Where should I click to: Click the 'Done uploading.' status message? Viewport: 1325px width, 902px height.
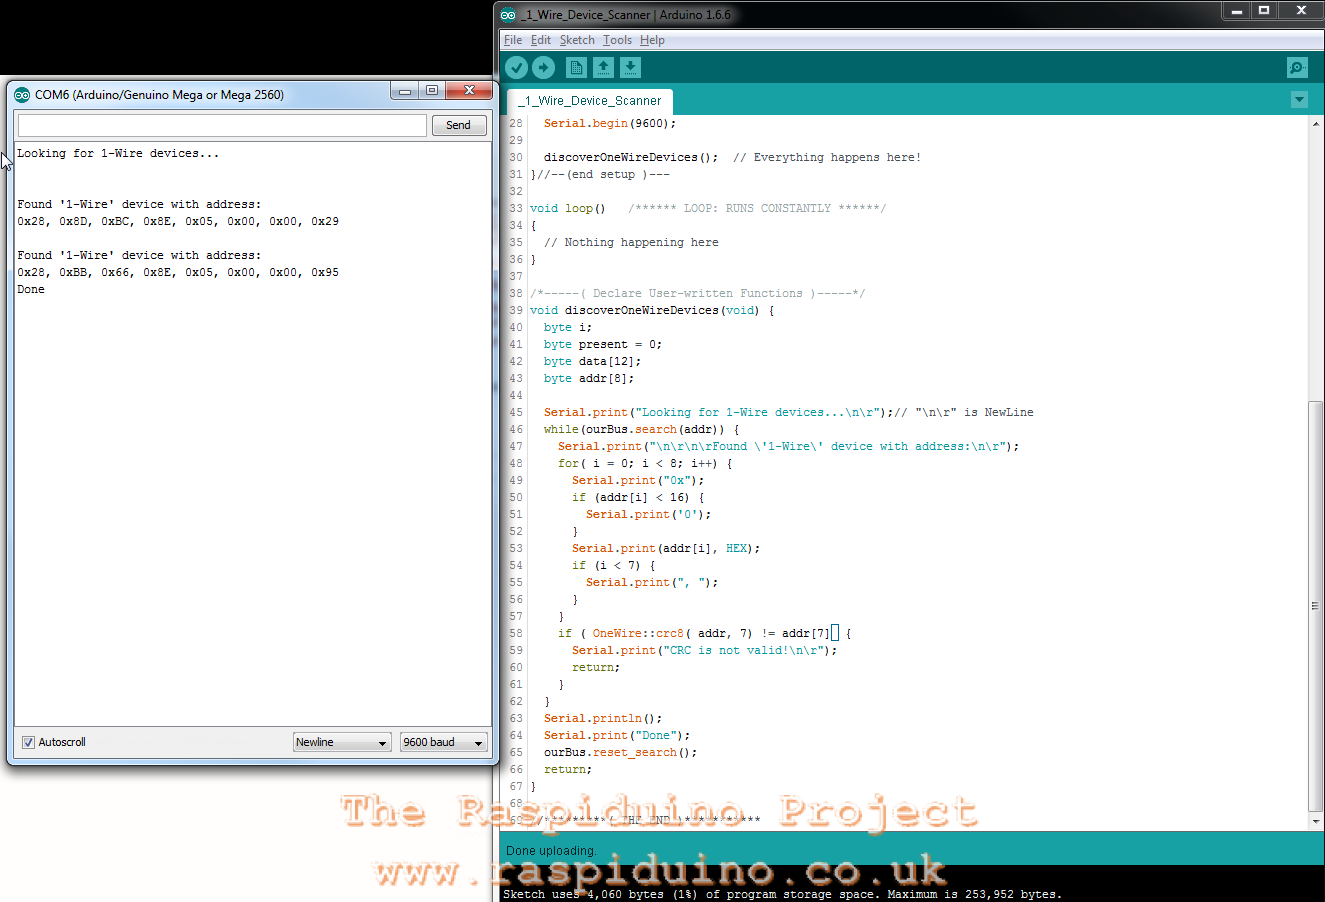(551, 851)
